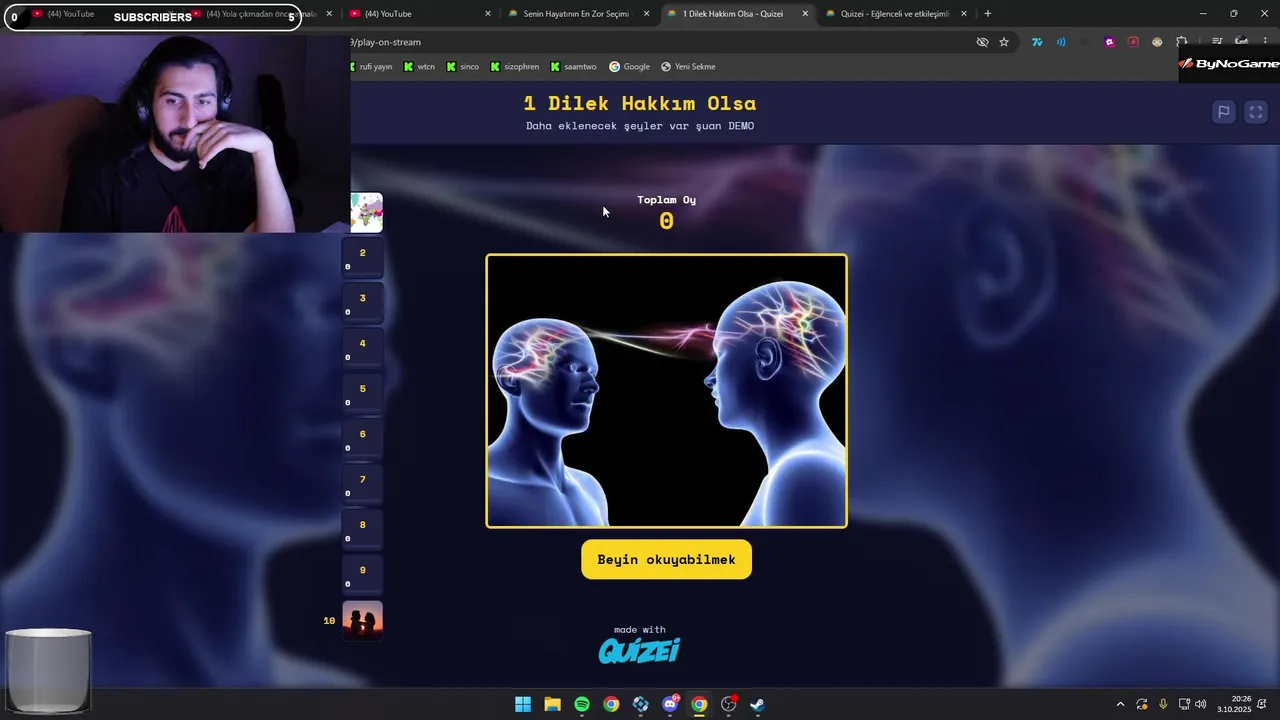This screenshot has width=1280, height=720.
Task: Select the first thumbnail in the side list
Action: (x=366, y=212)
